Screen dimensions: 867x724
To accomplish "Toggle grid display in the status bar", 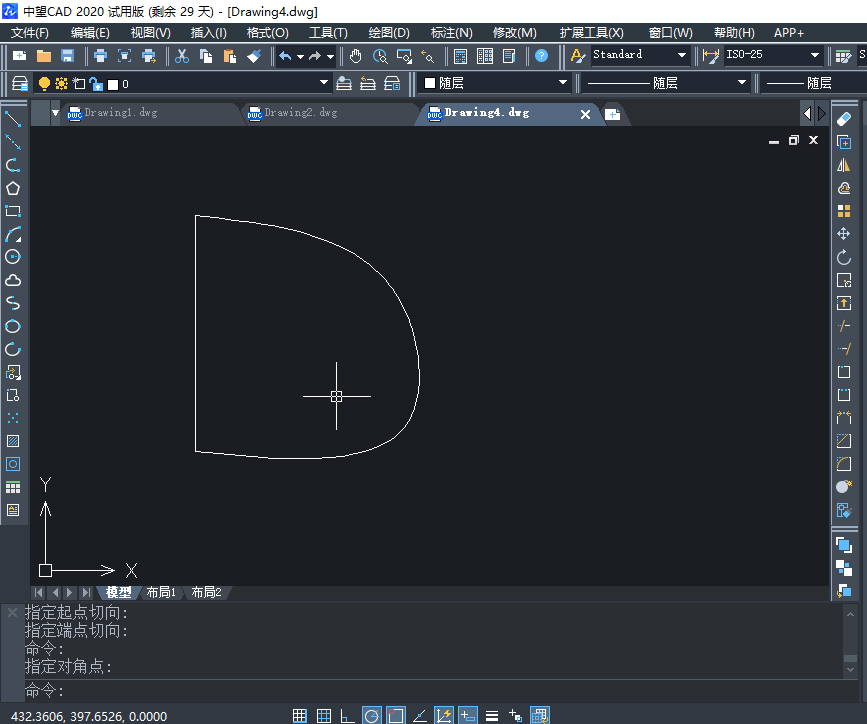I will click(x=324, y=715).
